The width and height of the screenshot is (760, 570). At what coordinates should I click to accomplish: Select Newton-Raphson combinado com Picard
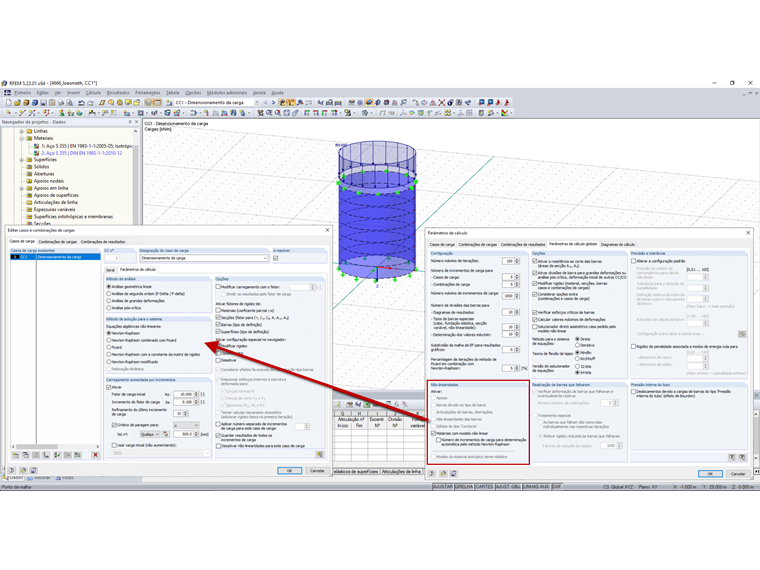[109, 340]
